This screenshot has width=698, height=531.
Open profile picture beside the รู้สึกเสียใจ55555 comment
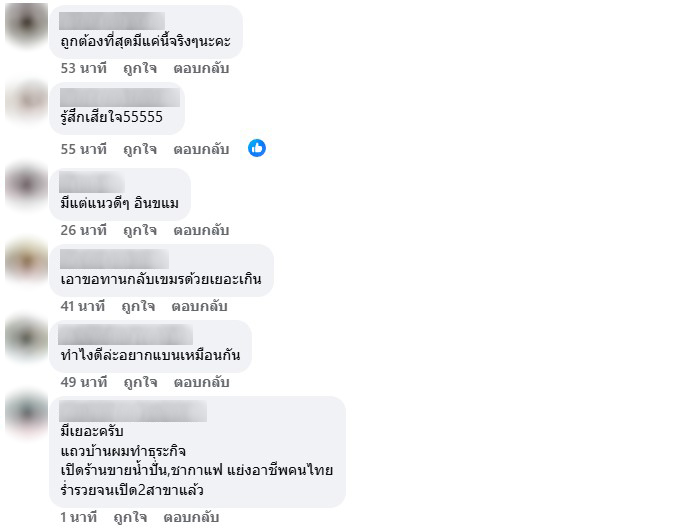click(x=26, y=104)
